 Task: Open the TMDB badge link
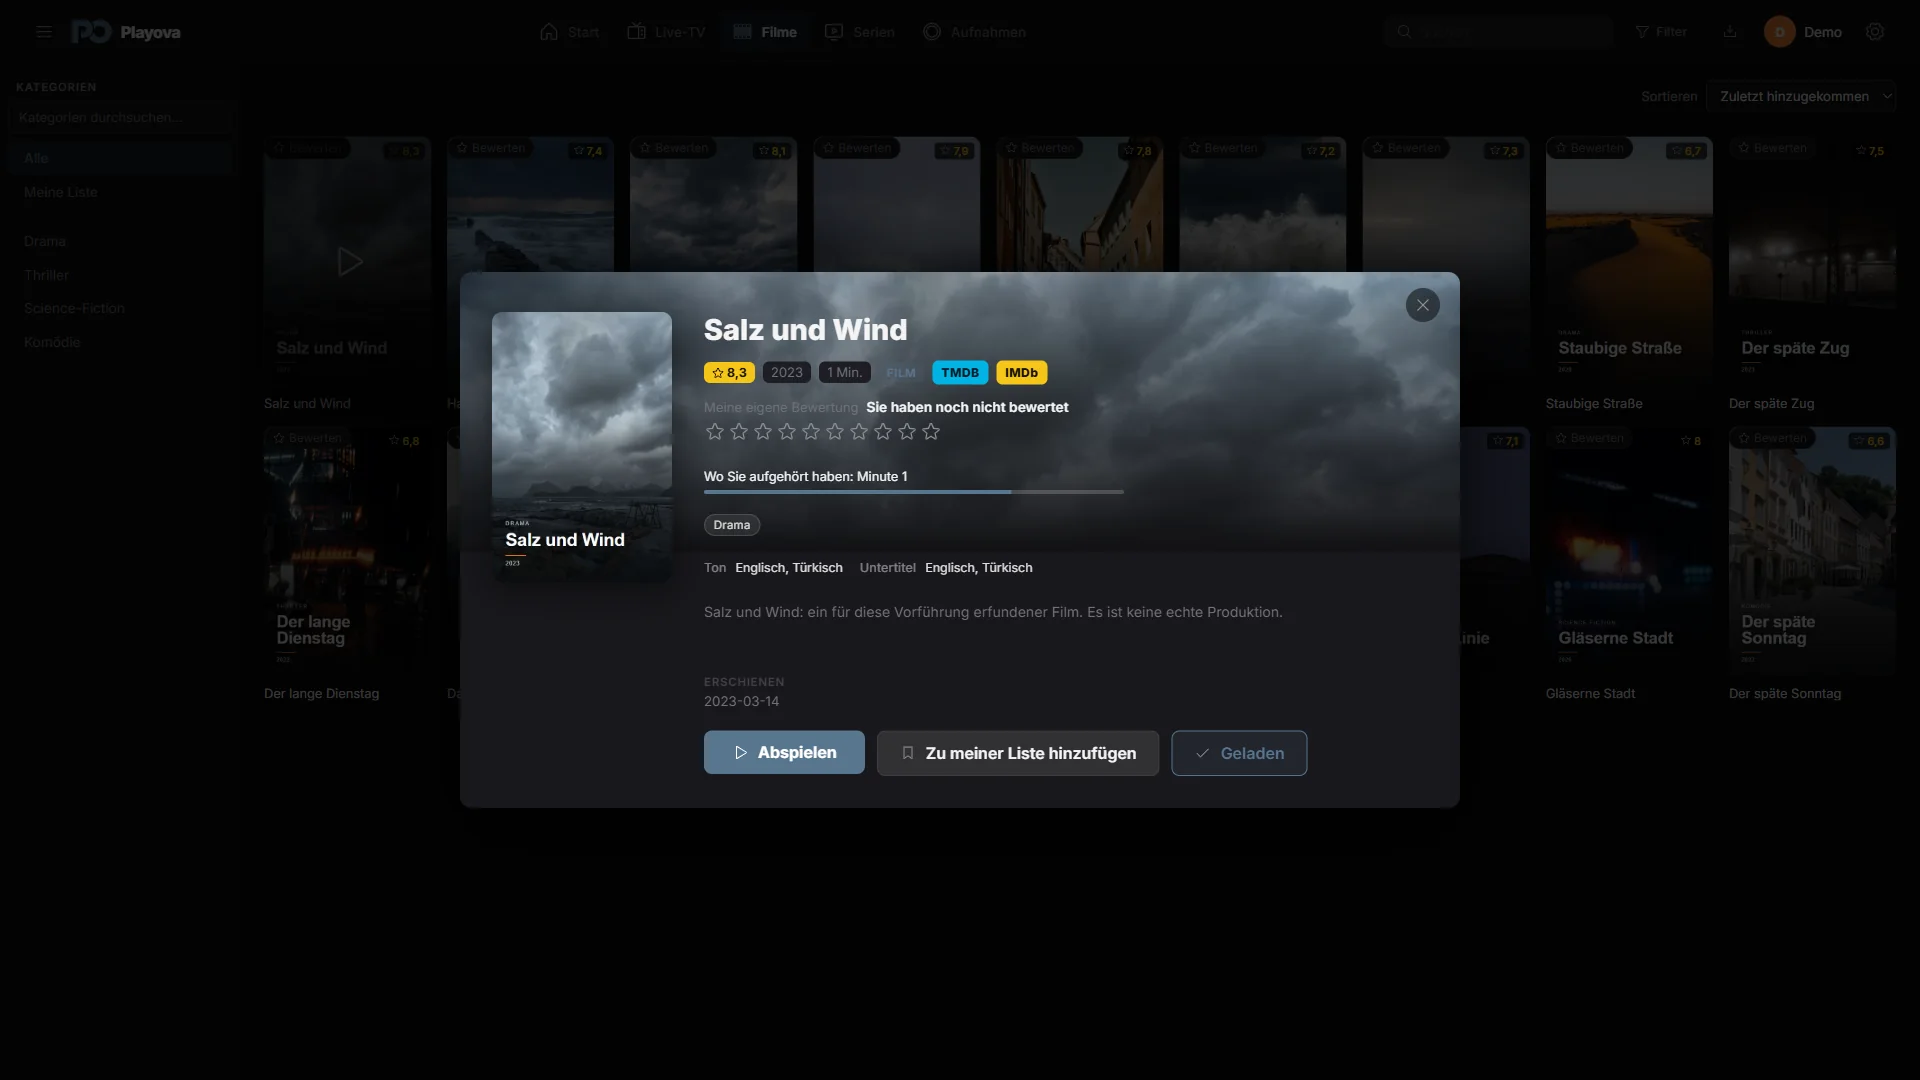[960, 372]
